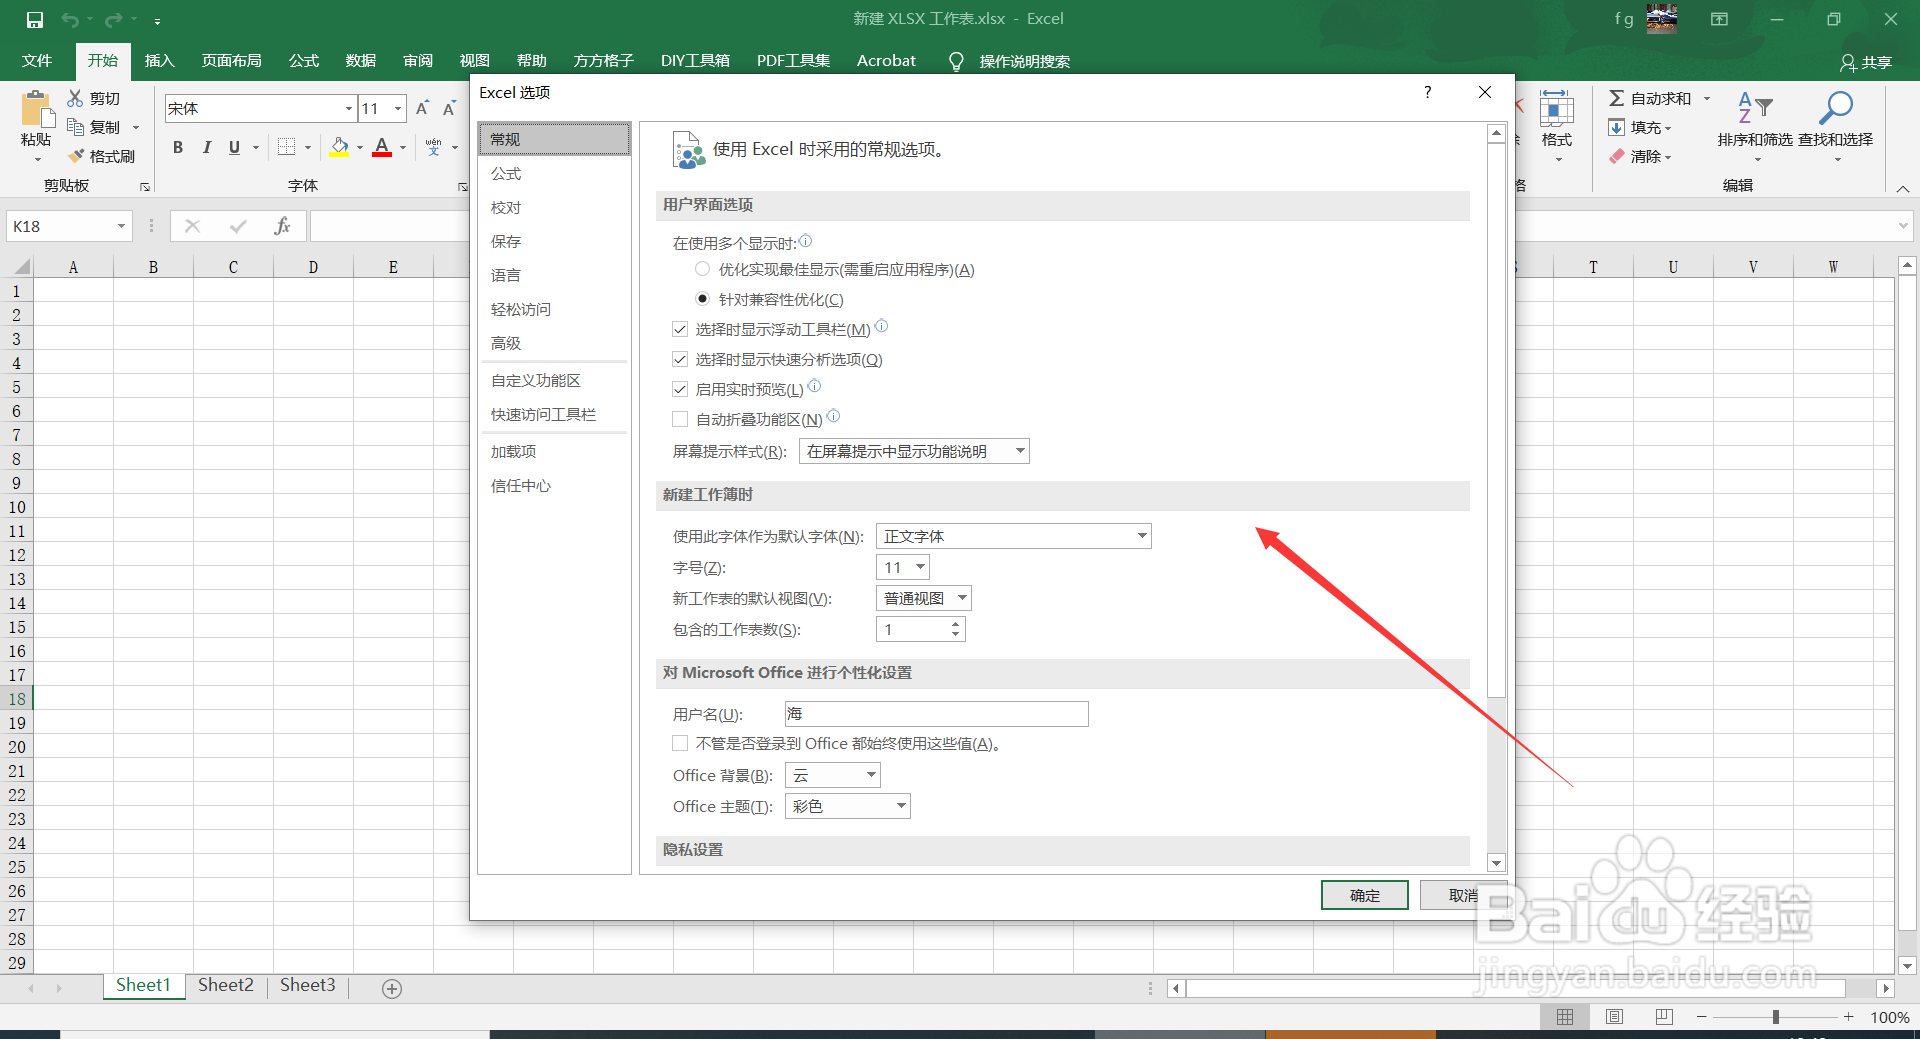
Task: Click the OK confirm button
Action: 1364,895
